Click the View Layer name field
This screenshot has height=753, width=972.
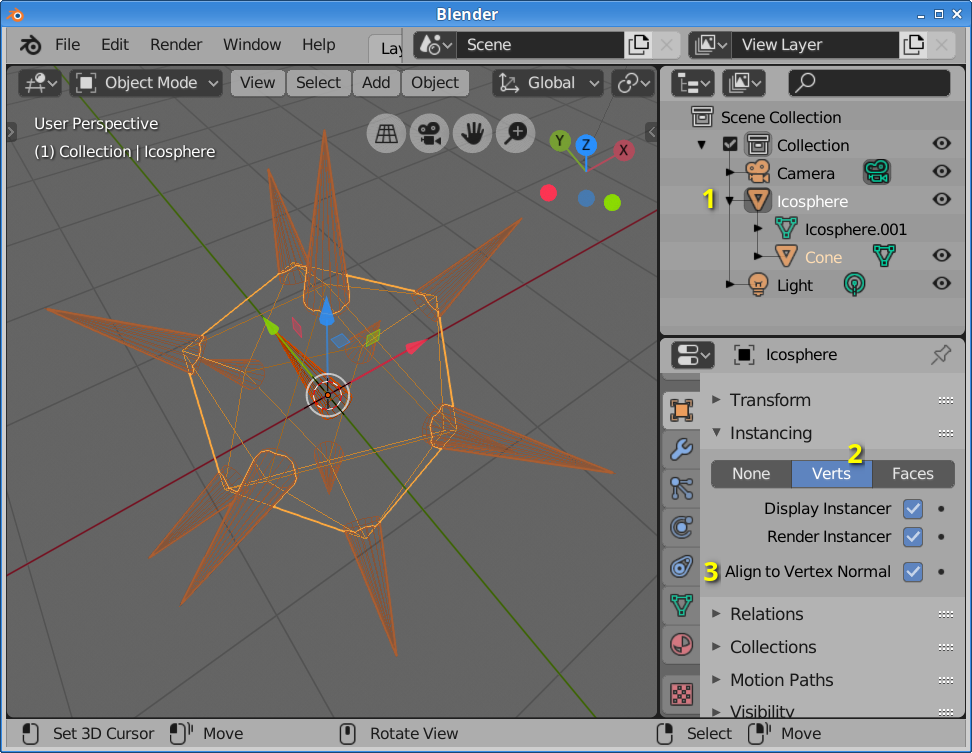(815, 45)
